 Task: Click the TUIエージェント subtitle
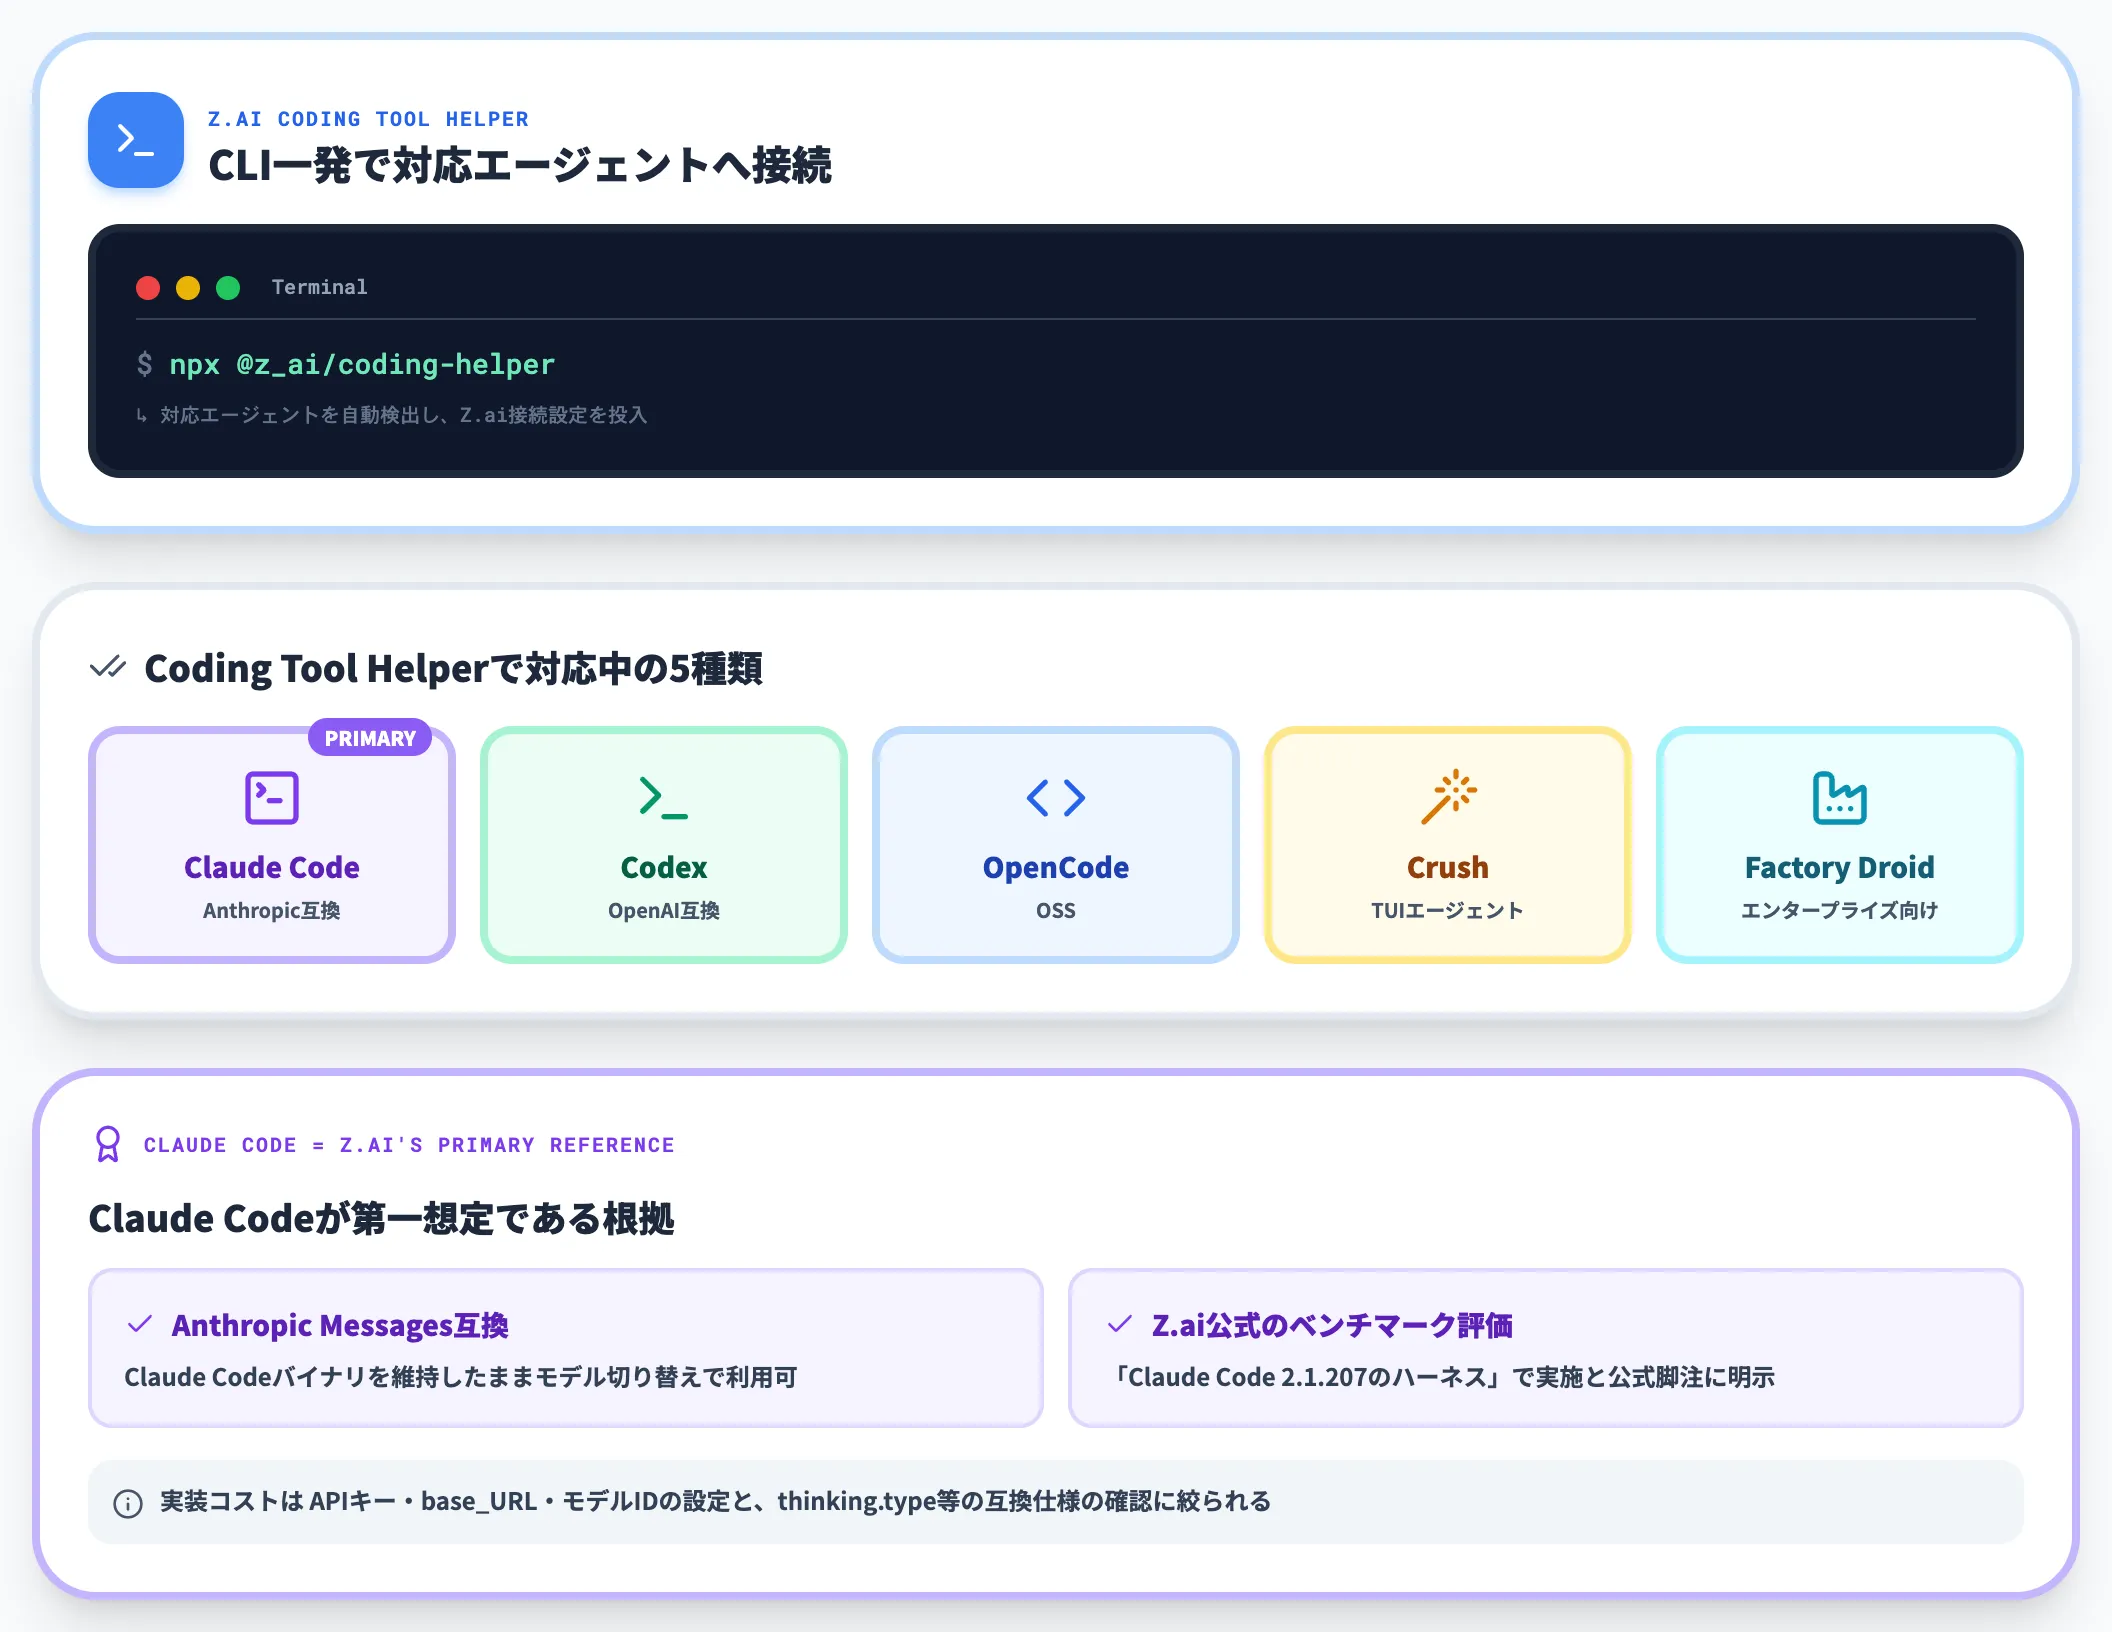1448,910
